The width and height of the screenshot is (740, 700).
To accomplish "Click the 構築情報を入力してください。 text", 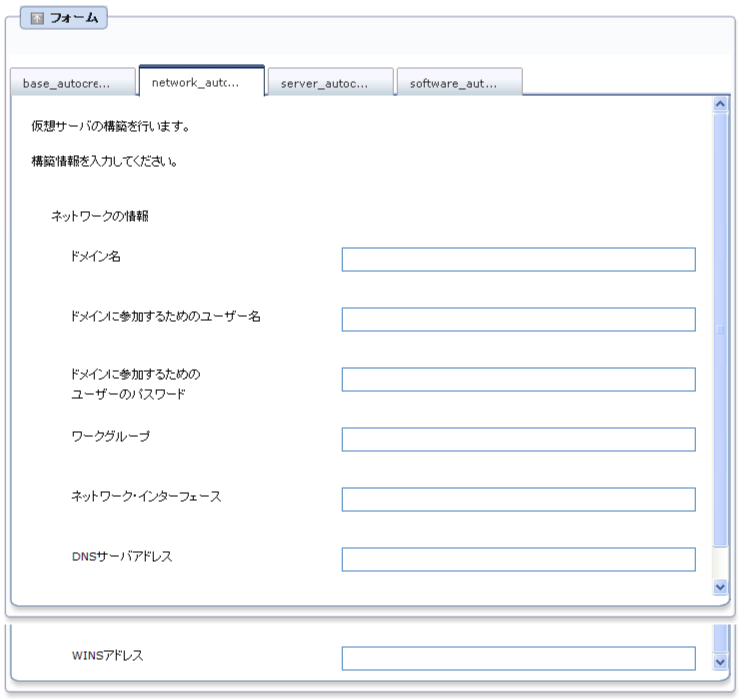I will (x=104, y=161).
